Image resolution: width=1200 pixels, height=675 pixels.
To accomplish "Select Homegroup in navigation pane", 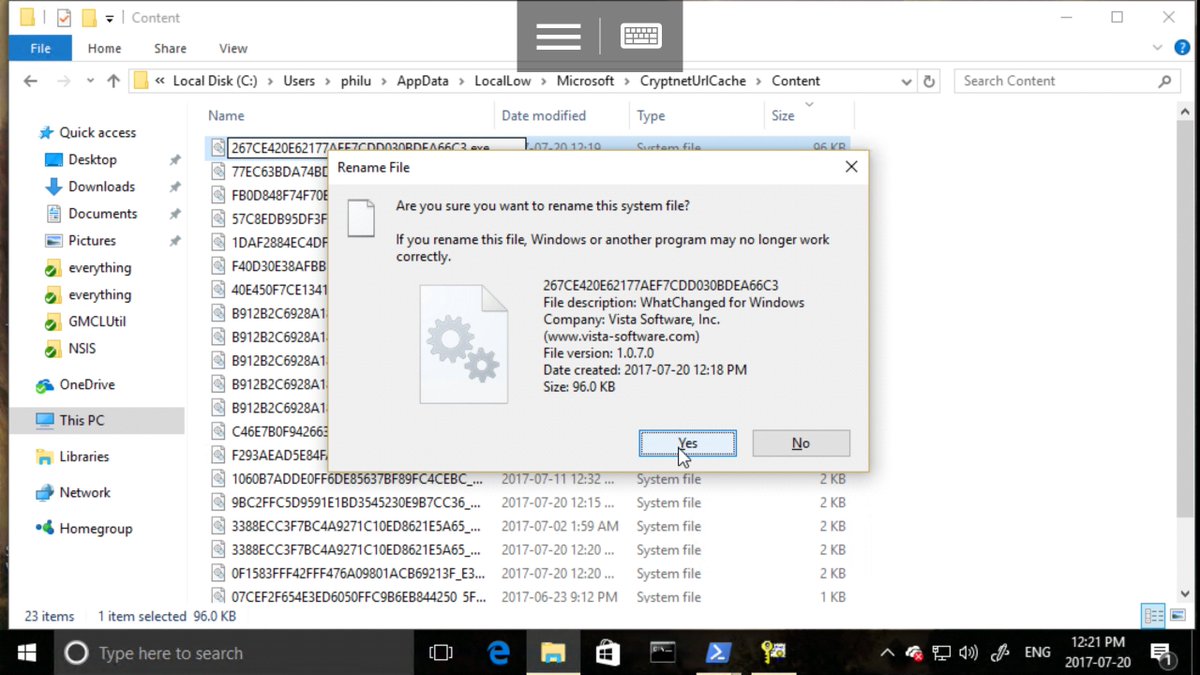I will [95, 528].
